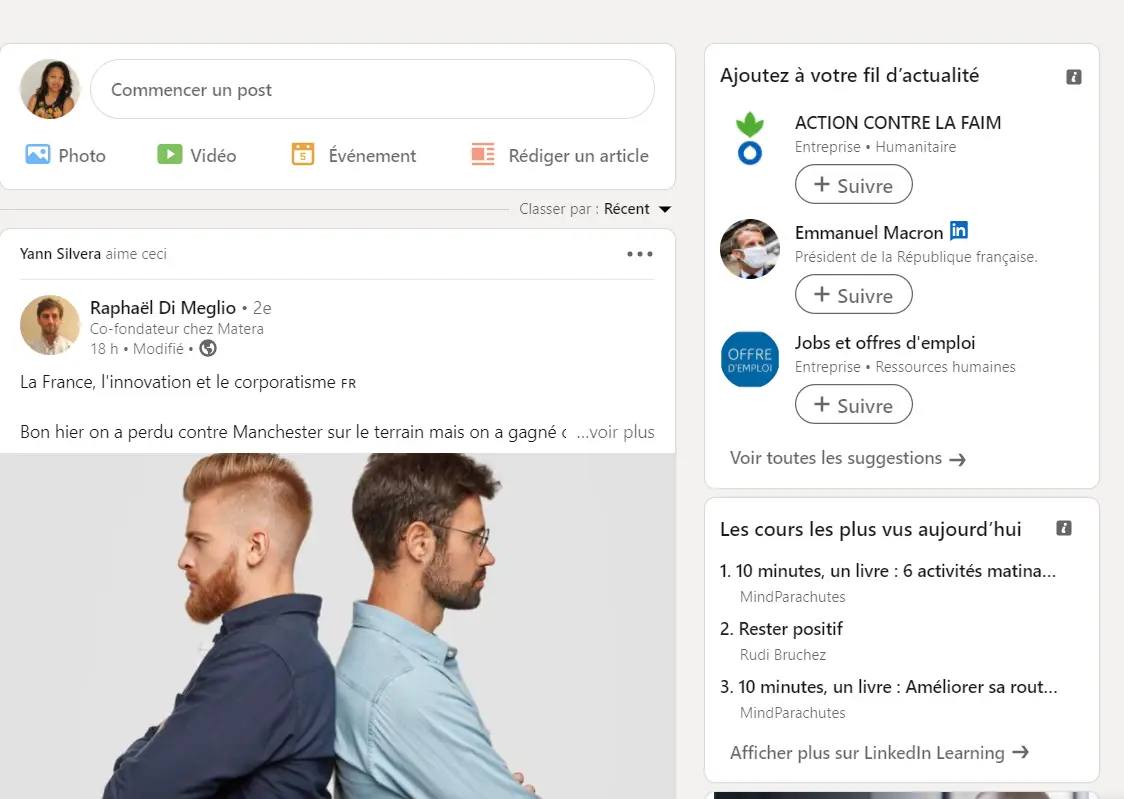Click the green Vidéo play icon
The image size is (1124, 799).
[170, 154]
